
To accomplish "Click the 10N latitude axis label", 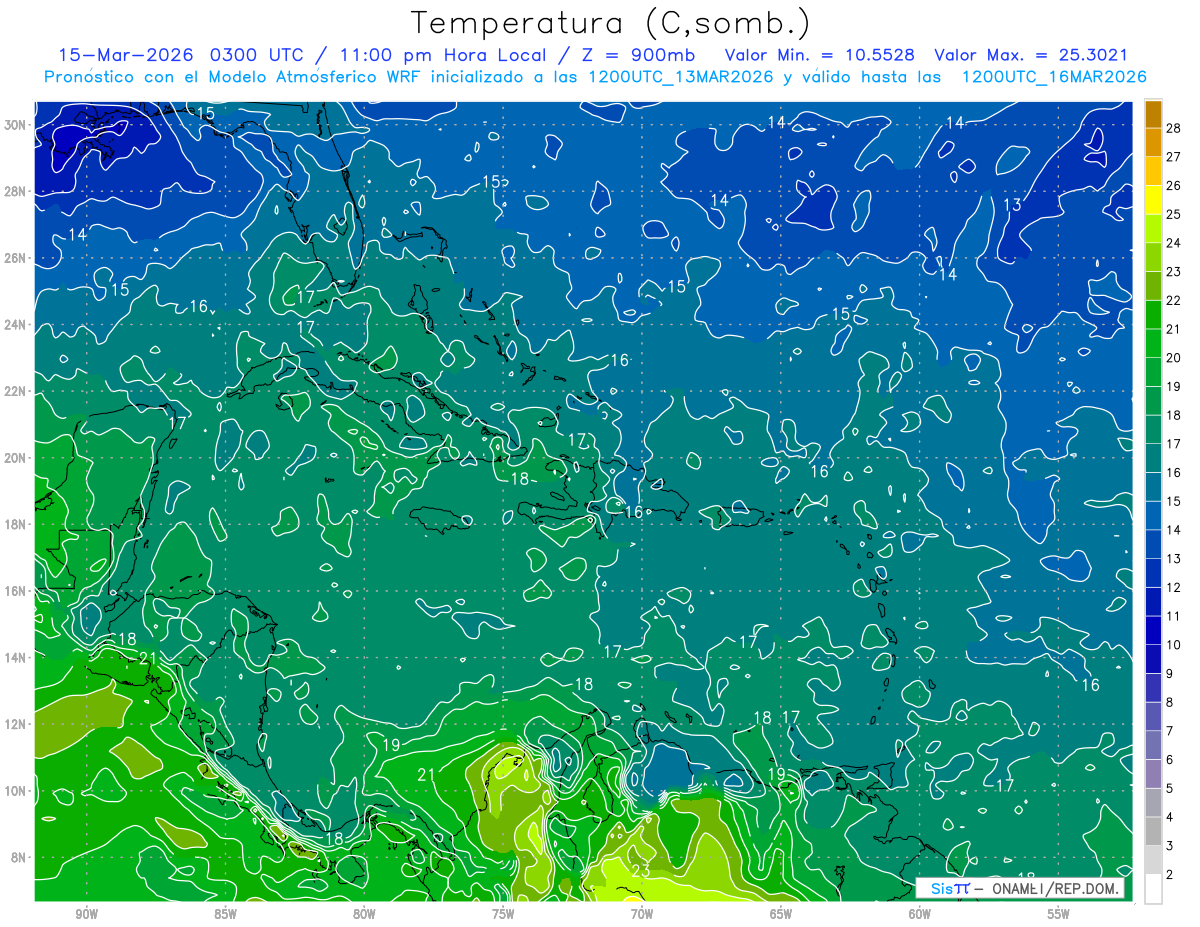I will (x=16, y=790).
